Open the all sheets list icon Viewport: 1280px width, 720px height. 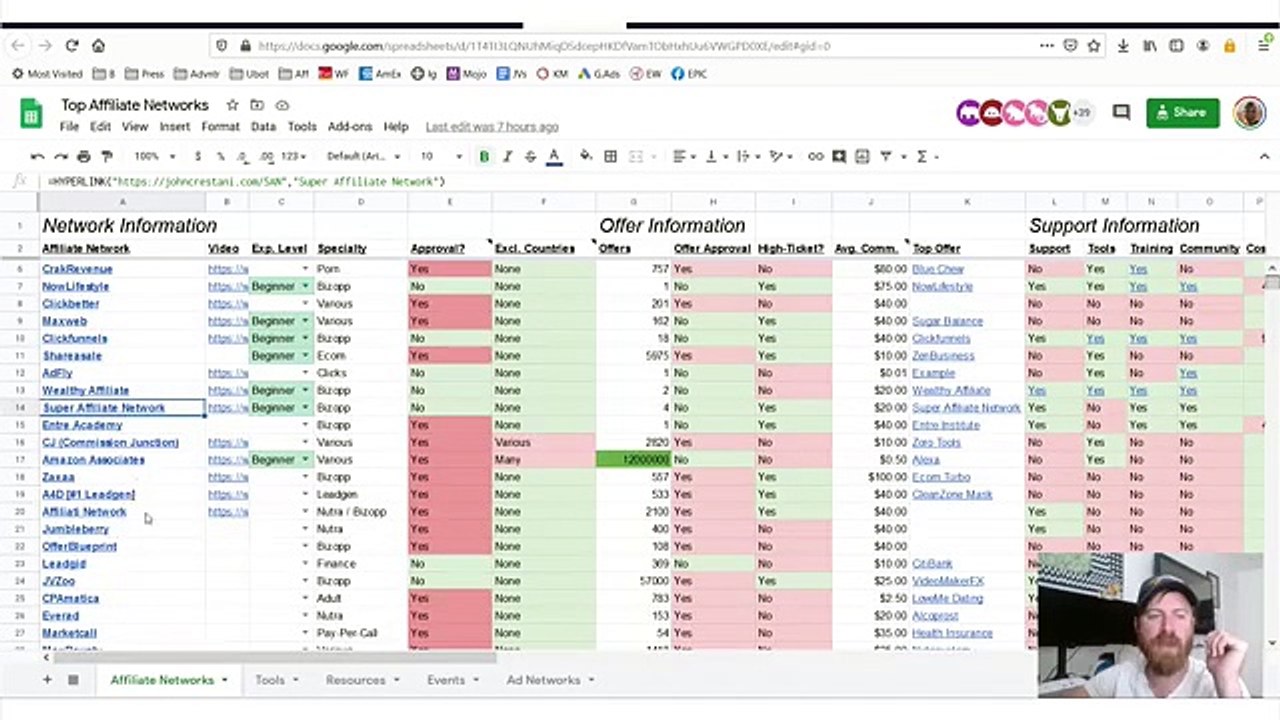coord(73,680)
